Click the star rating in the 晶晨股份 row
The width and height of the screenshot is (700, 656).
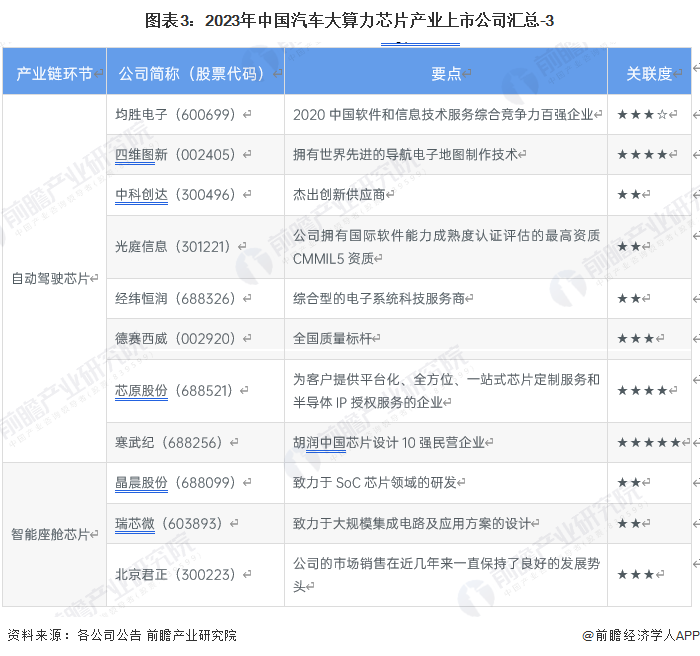point(629,483)
